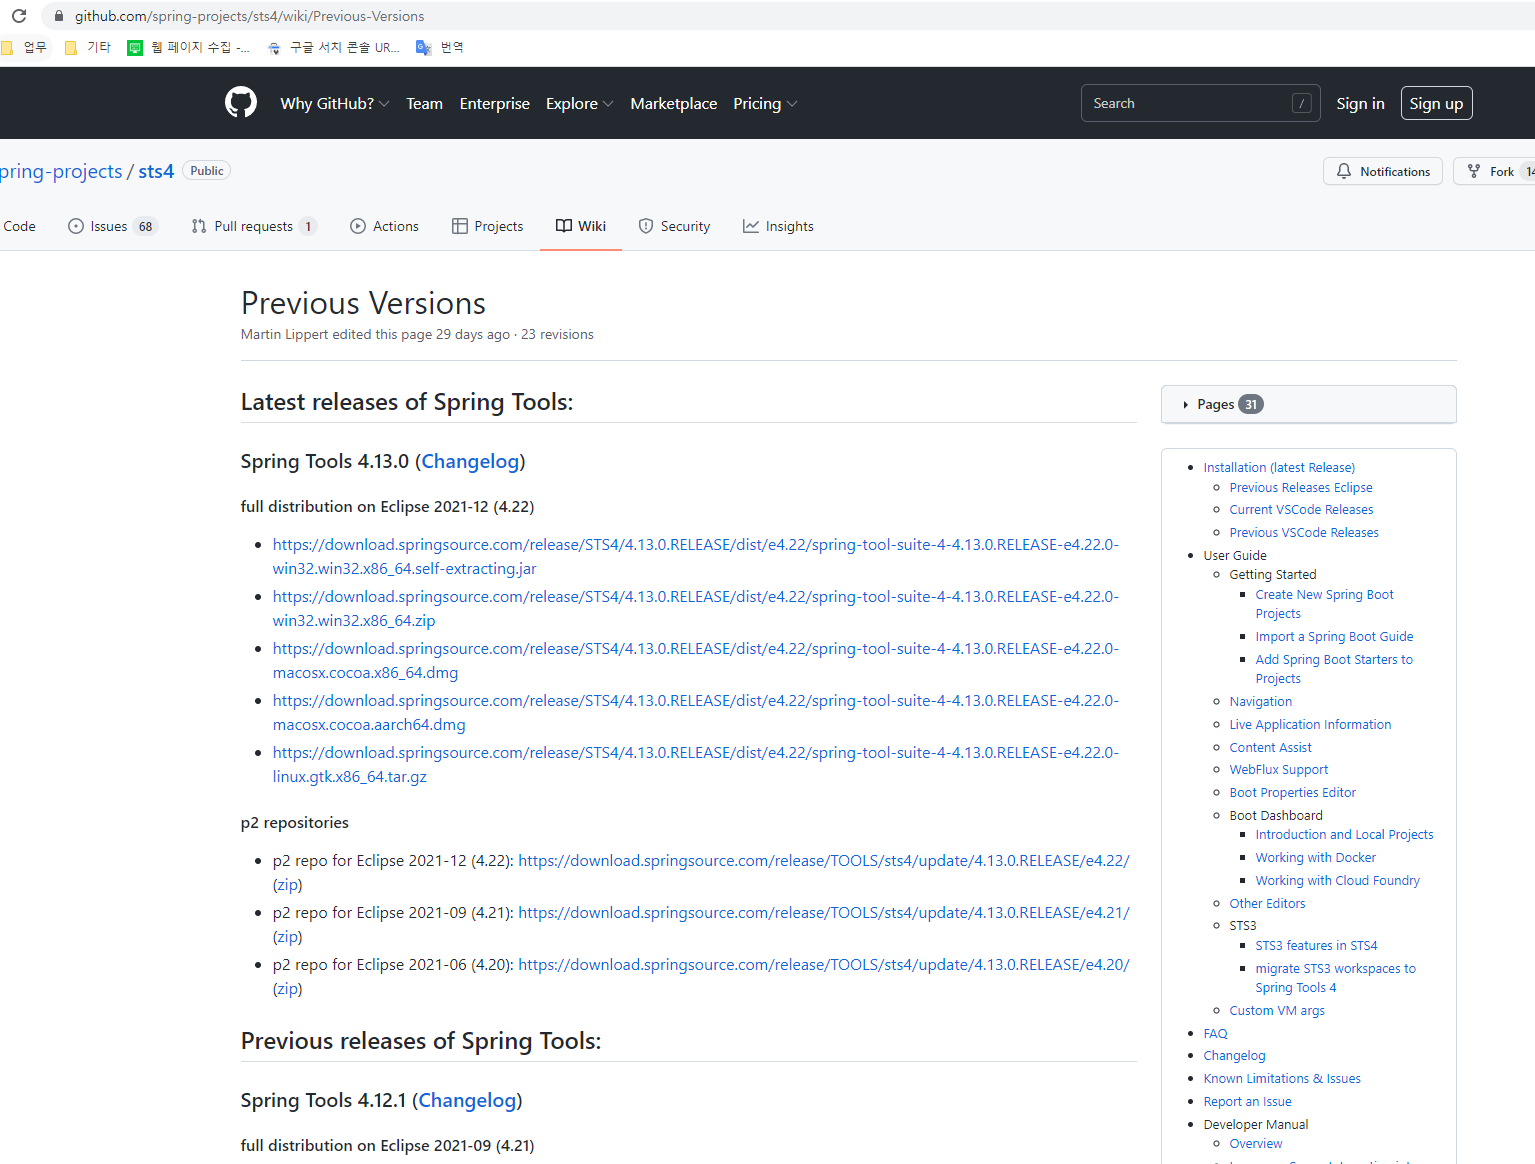Open the spring-projects owner link
This screenshot has width=1535, height=1164.
pyautogui.click(x=61, y=171)
